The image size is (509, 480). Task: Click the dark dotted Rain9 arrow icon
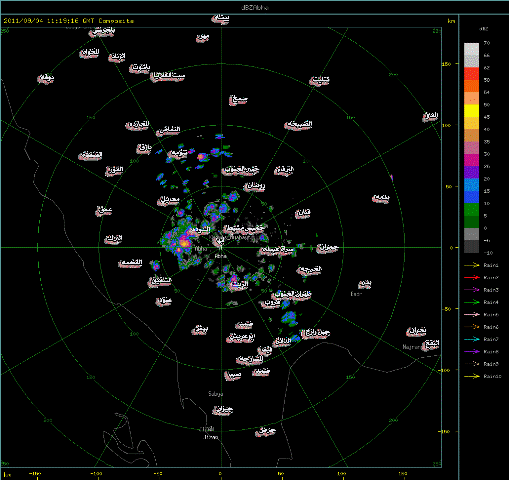coord(472,364)
